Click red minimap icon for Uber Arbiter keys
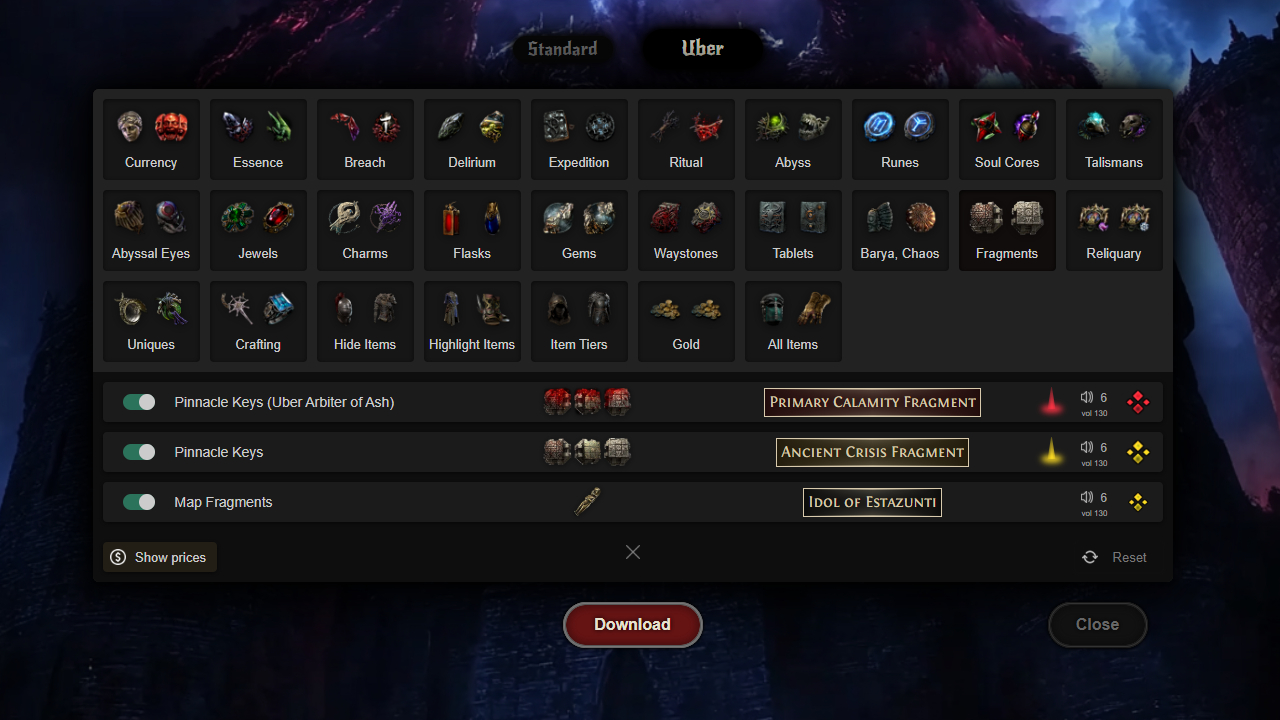Viewport: 1280px width, 720px height. 1138,402
